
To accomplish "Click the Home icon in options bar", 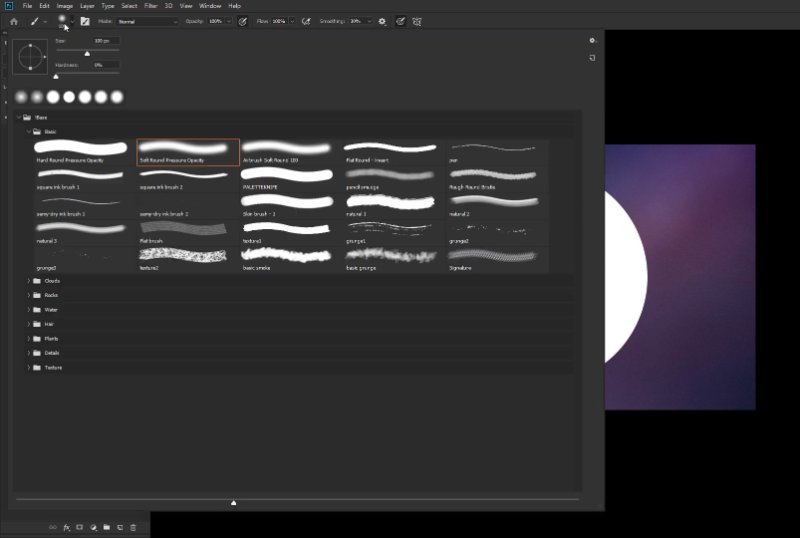I will tap(14, 20).
